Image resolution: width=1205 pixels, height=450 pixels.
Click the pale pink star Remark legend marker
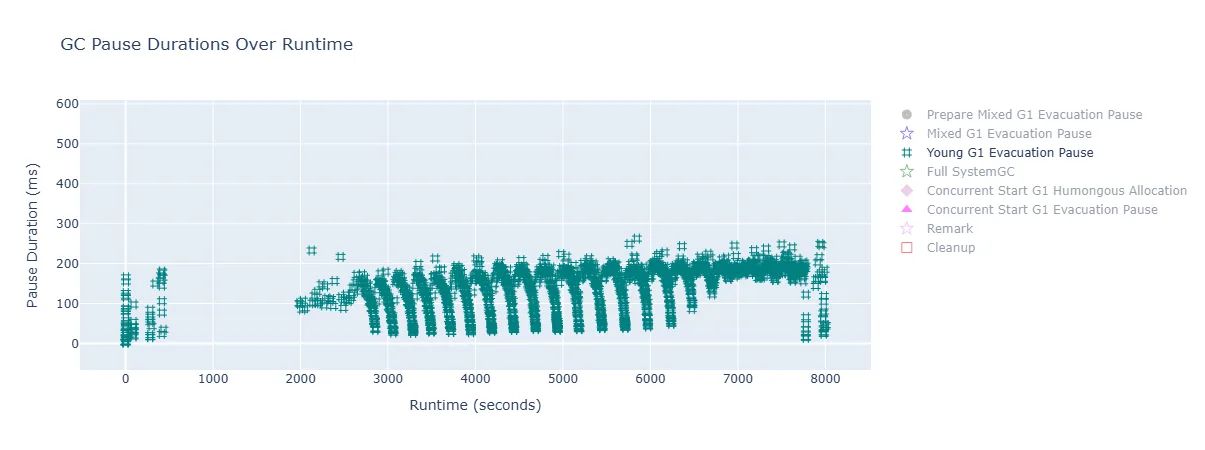(x=907, y=229)
